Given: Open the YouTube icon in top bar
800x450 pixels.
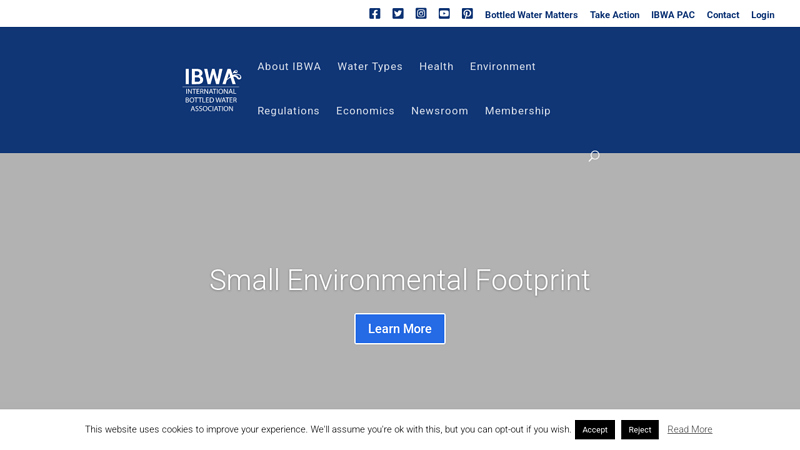Looking at the screenshot, I should click(x=444, y=14).
